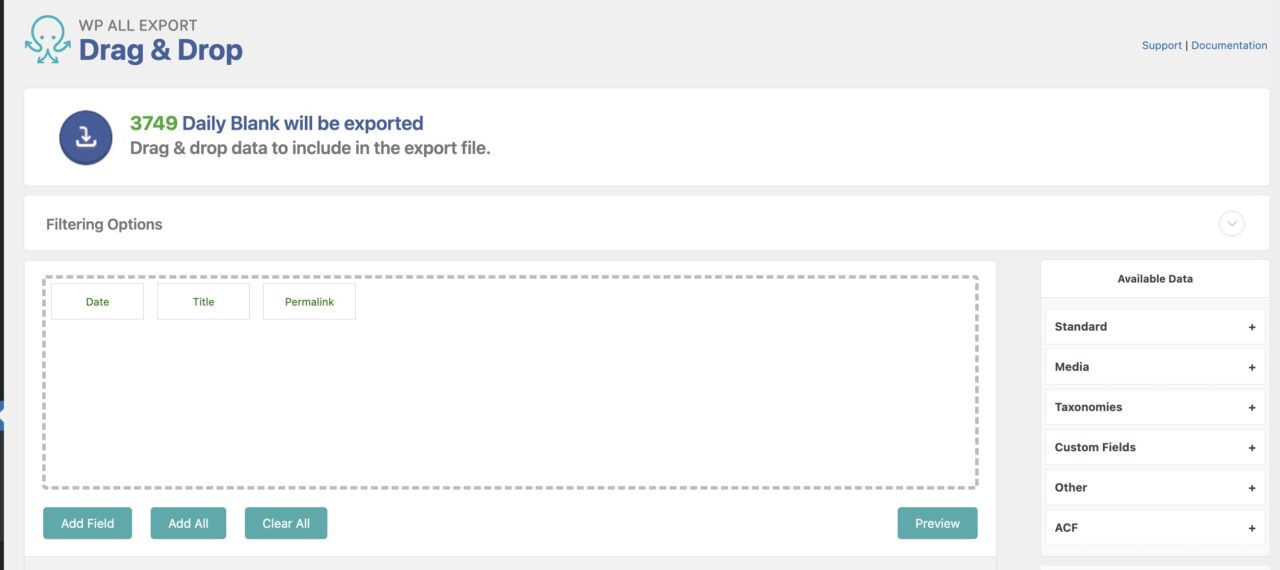Screen dimensions: 1280x570
Task: Select the Title field tile
Action: click(x=203, y=302)
